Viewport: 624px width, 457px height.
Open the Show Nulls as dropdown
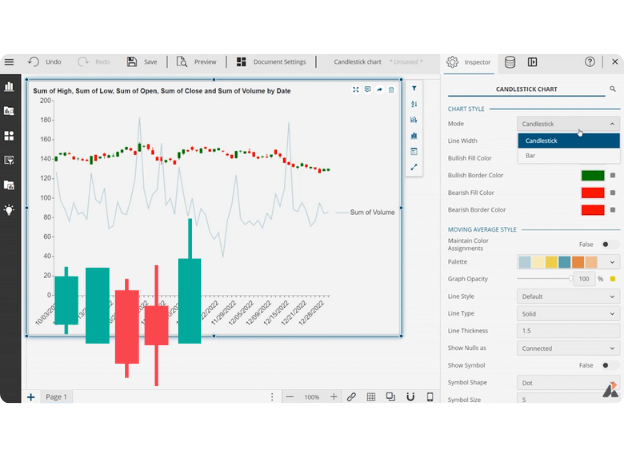click(x=568, y=348)
